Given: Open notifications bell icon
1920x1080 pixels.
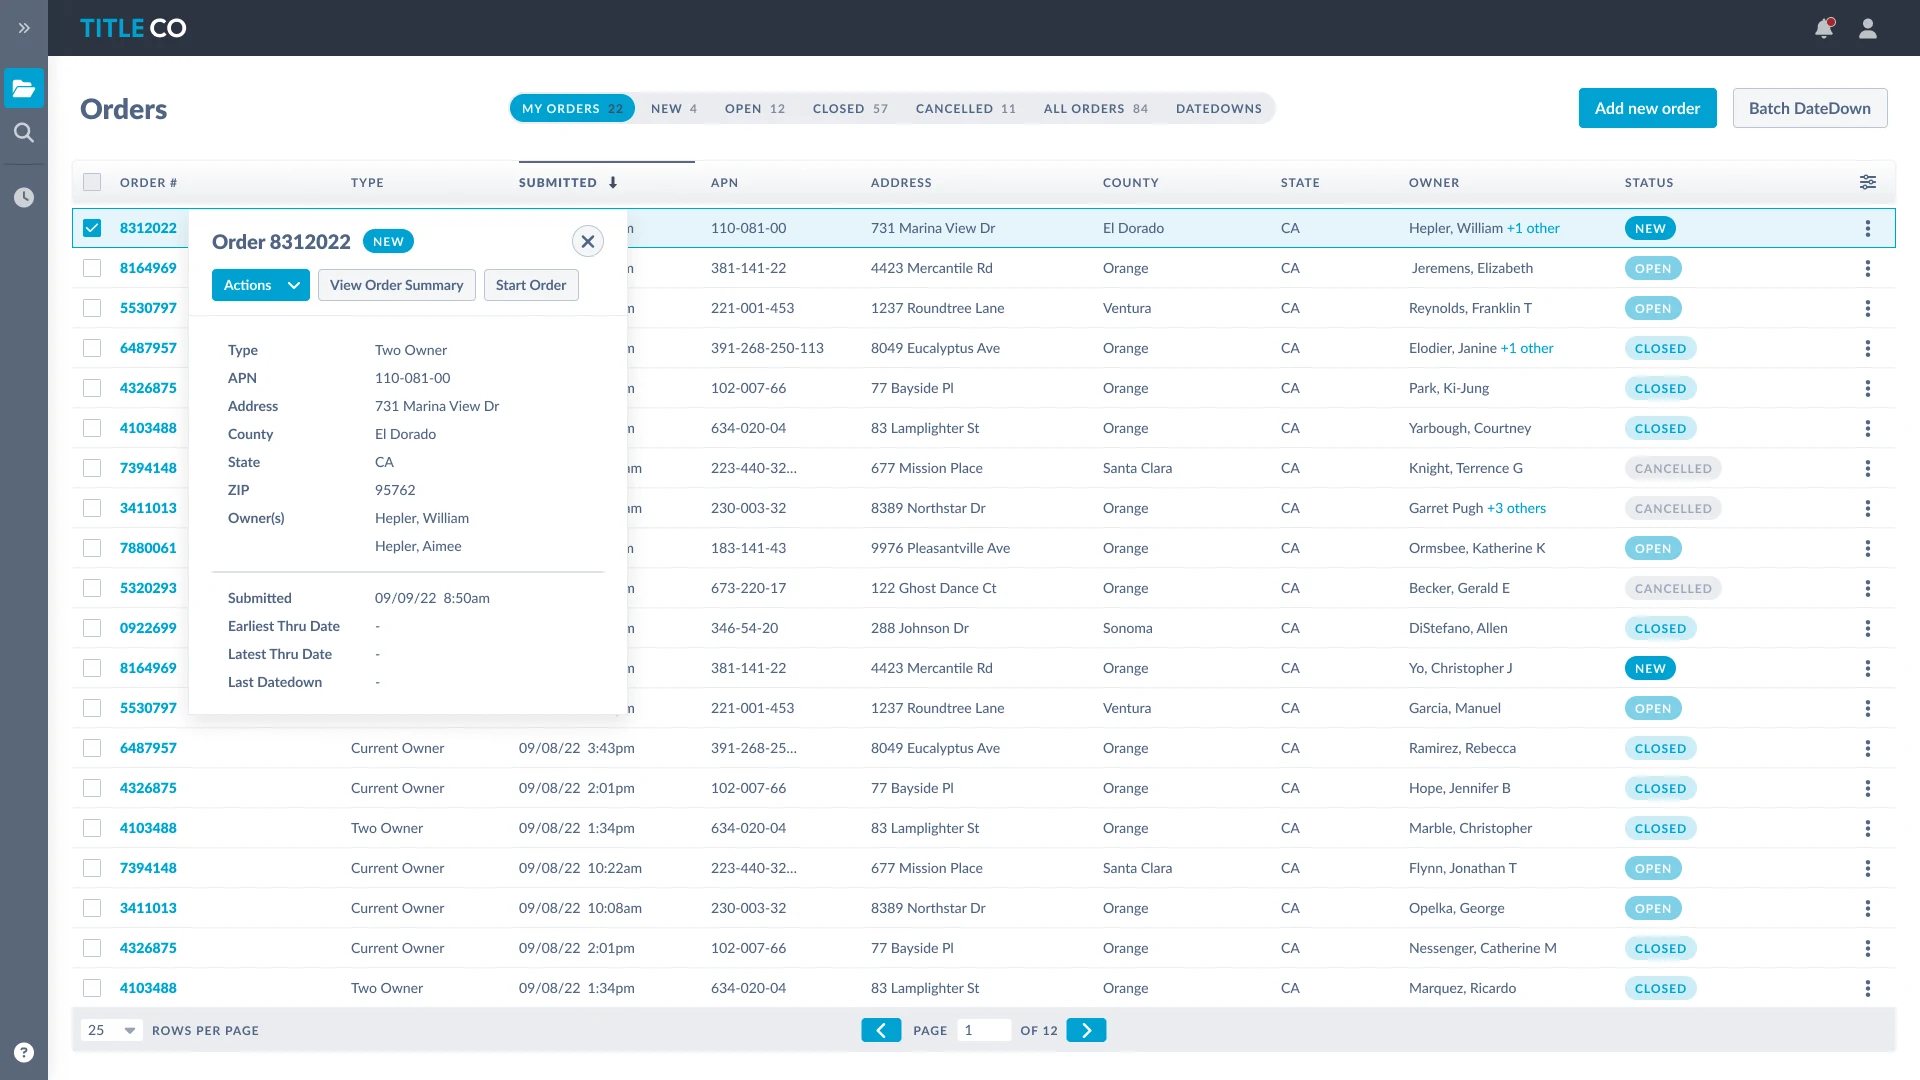Looking at the screenshot, I should point(1824,28).
